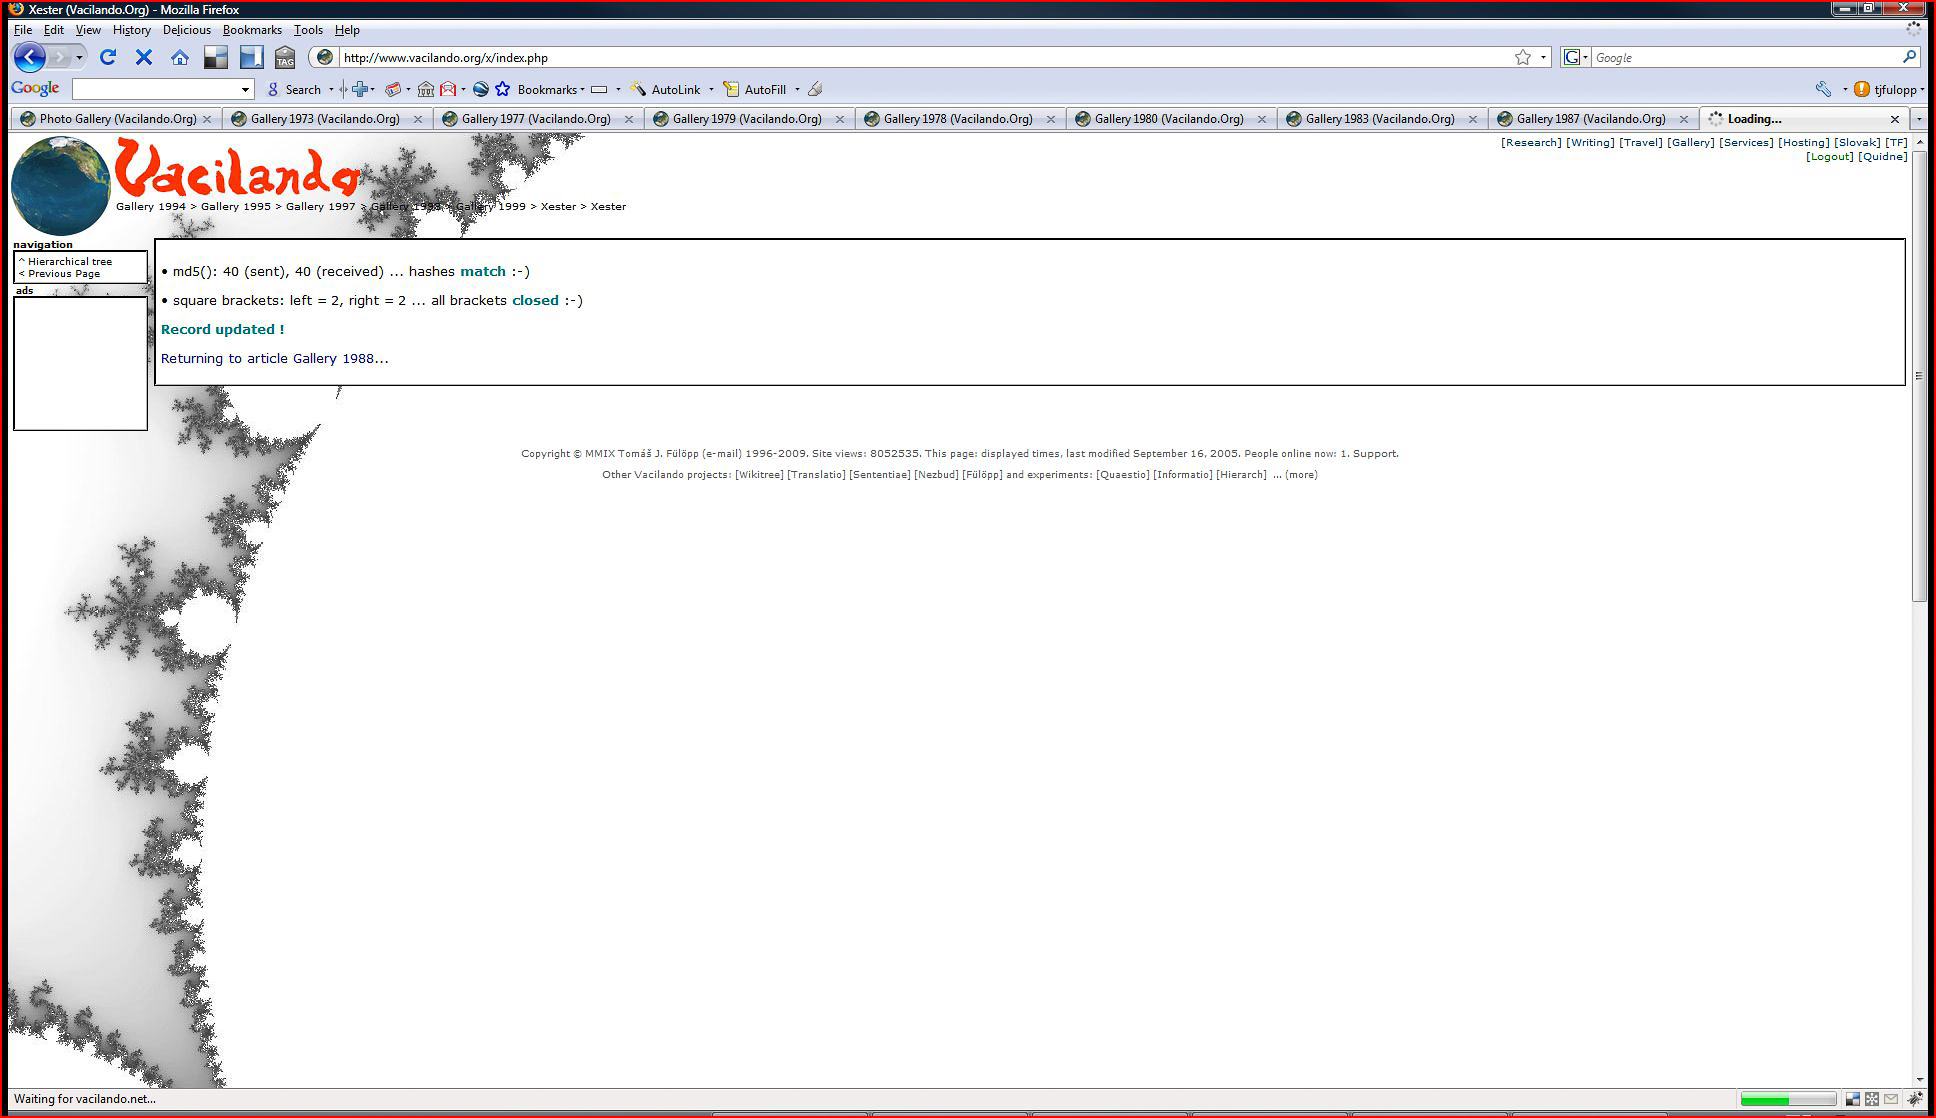Click the TAG toolbar icon

[x=285, y=58]
